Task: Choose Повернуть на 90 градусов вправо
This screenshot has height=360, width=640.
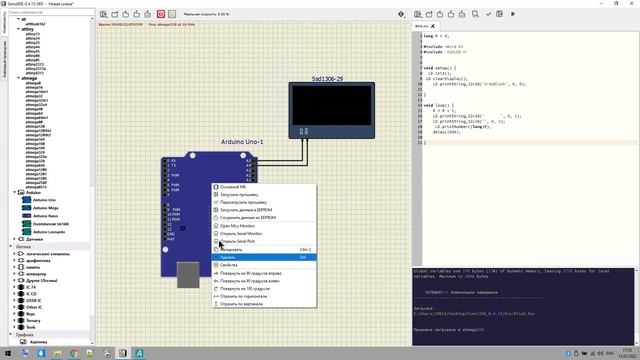Action: click(x=264, y=273)
